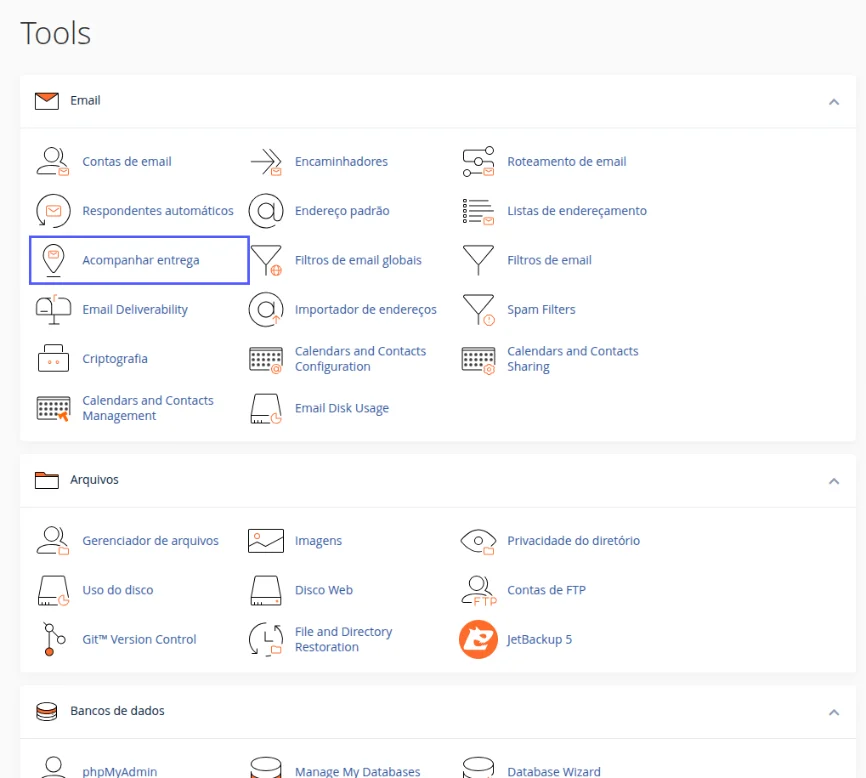Open the Gerenciador de arquivos link

point(151,541)
